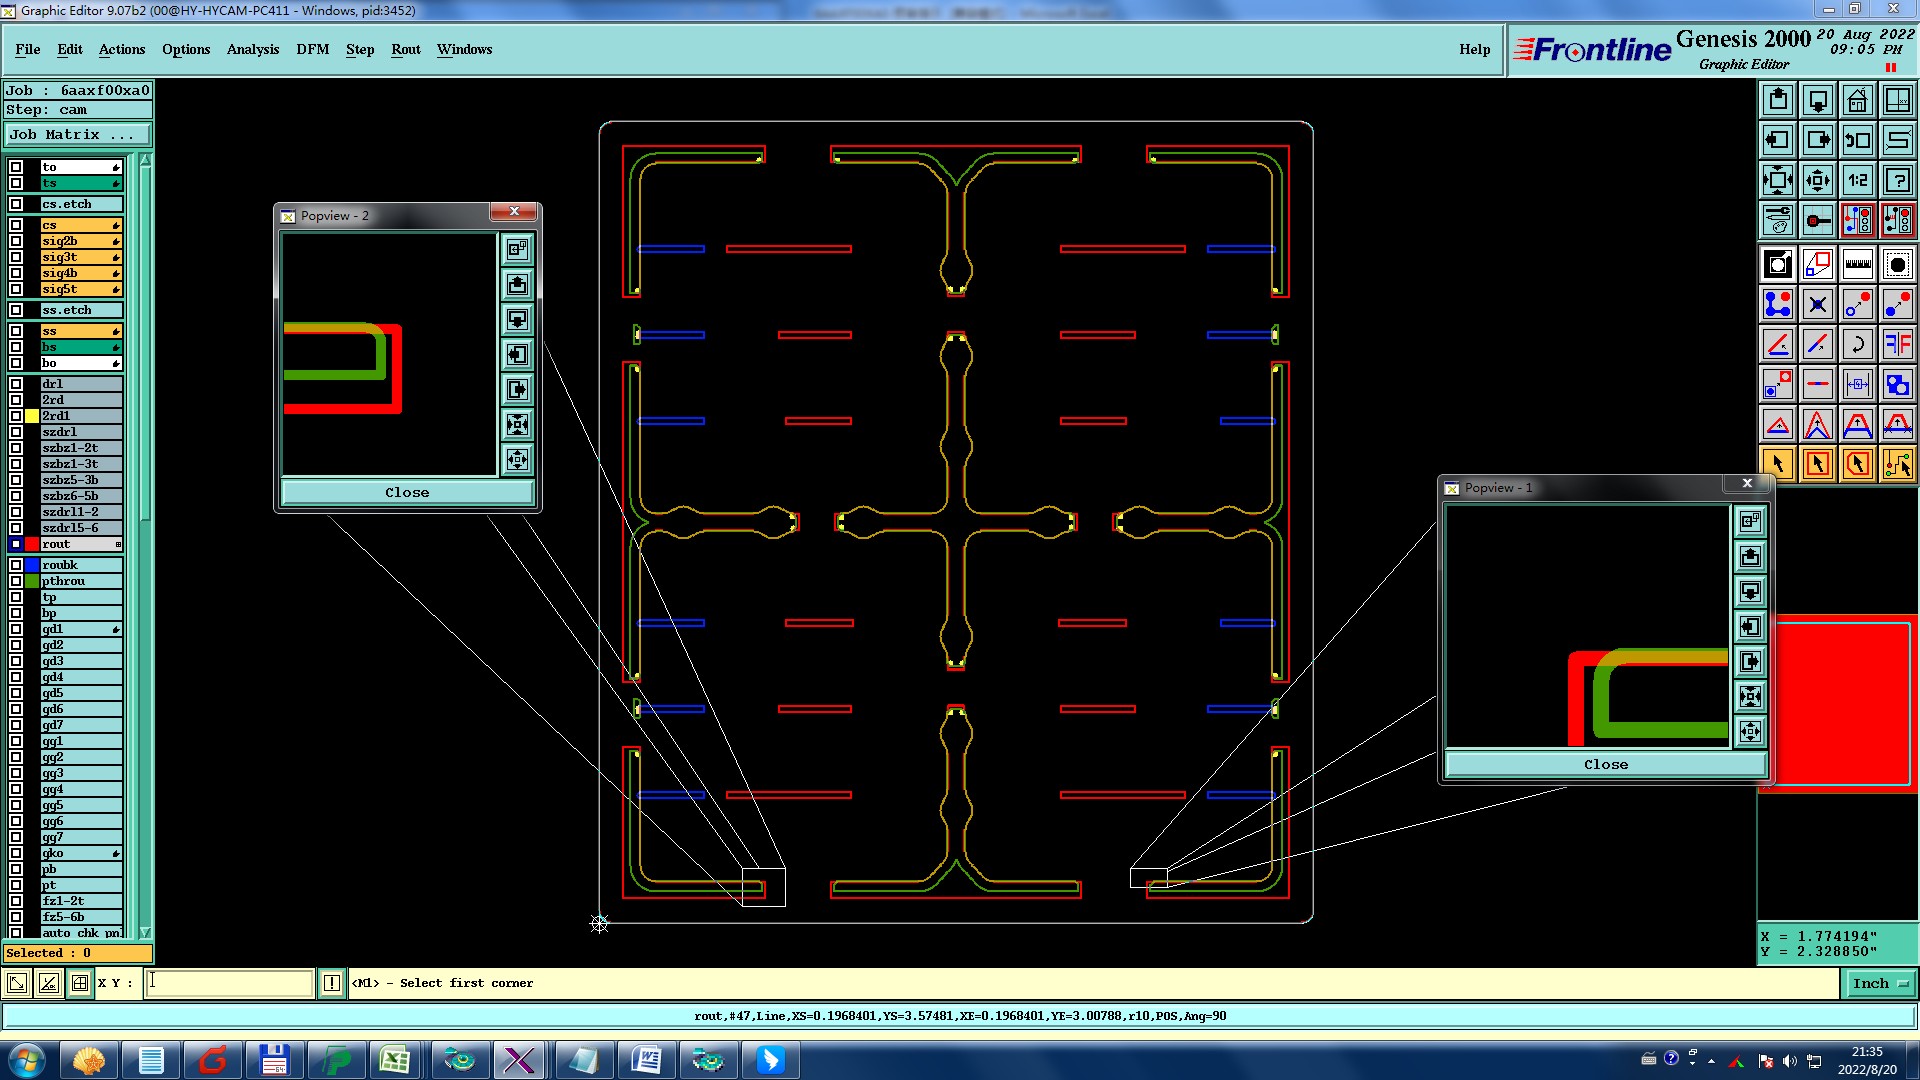Click the octagon feature icon

click(x=1897, y=264)
